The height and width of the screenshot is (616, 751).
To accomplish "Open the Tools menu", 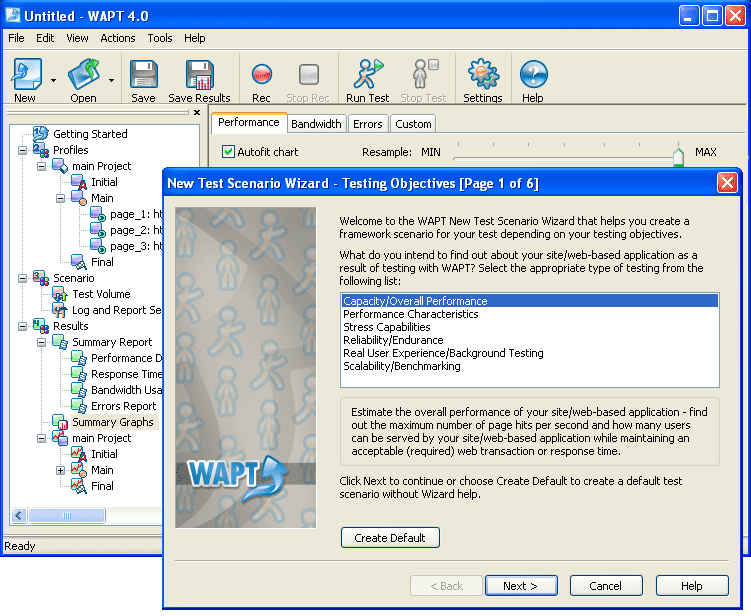I will click(159, 38).
